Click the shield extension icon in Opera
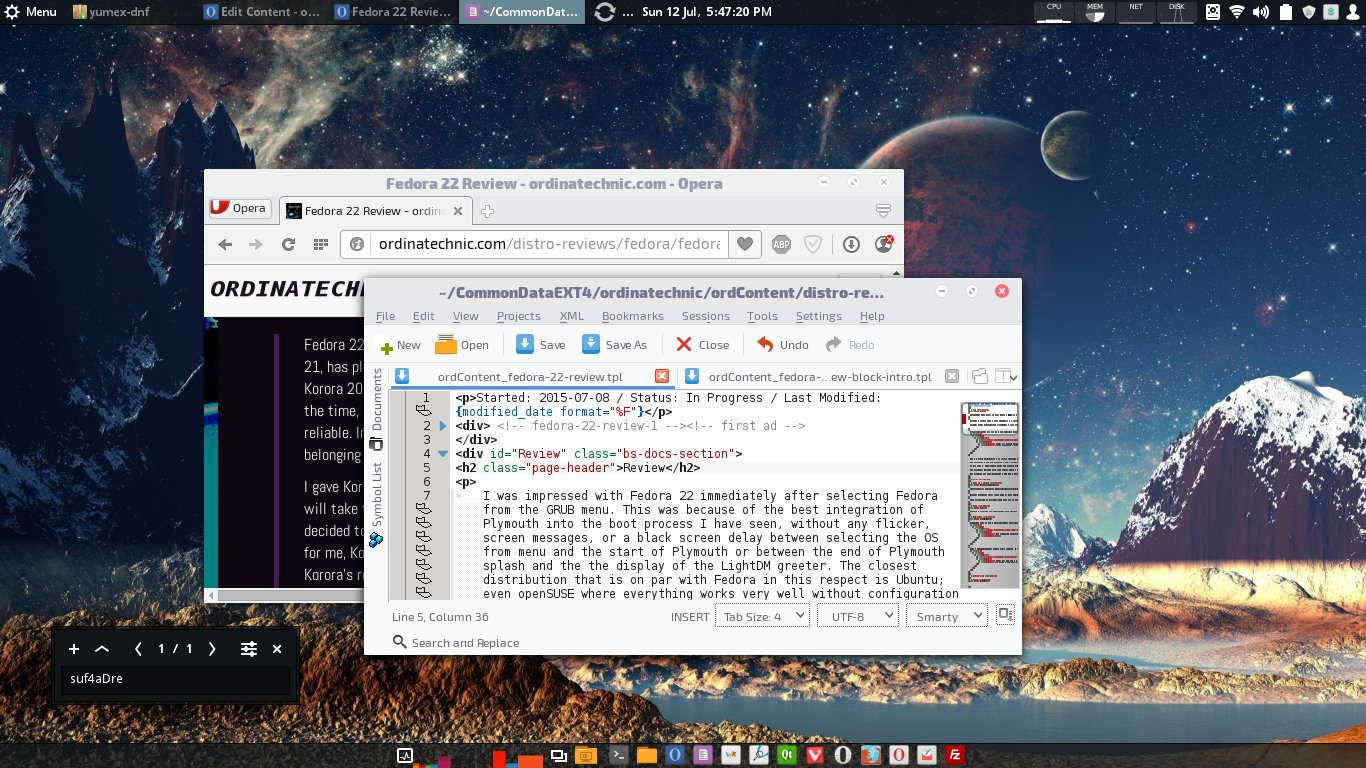Image resolution: width=1366 pixels, height=768 pixels. click(813, 244)
